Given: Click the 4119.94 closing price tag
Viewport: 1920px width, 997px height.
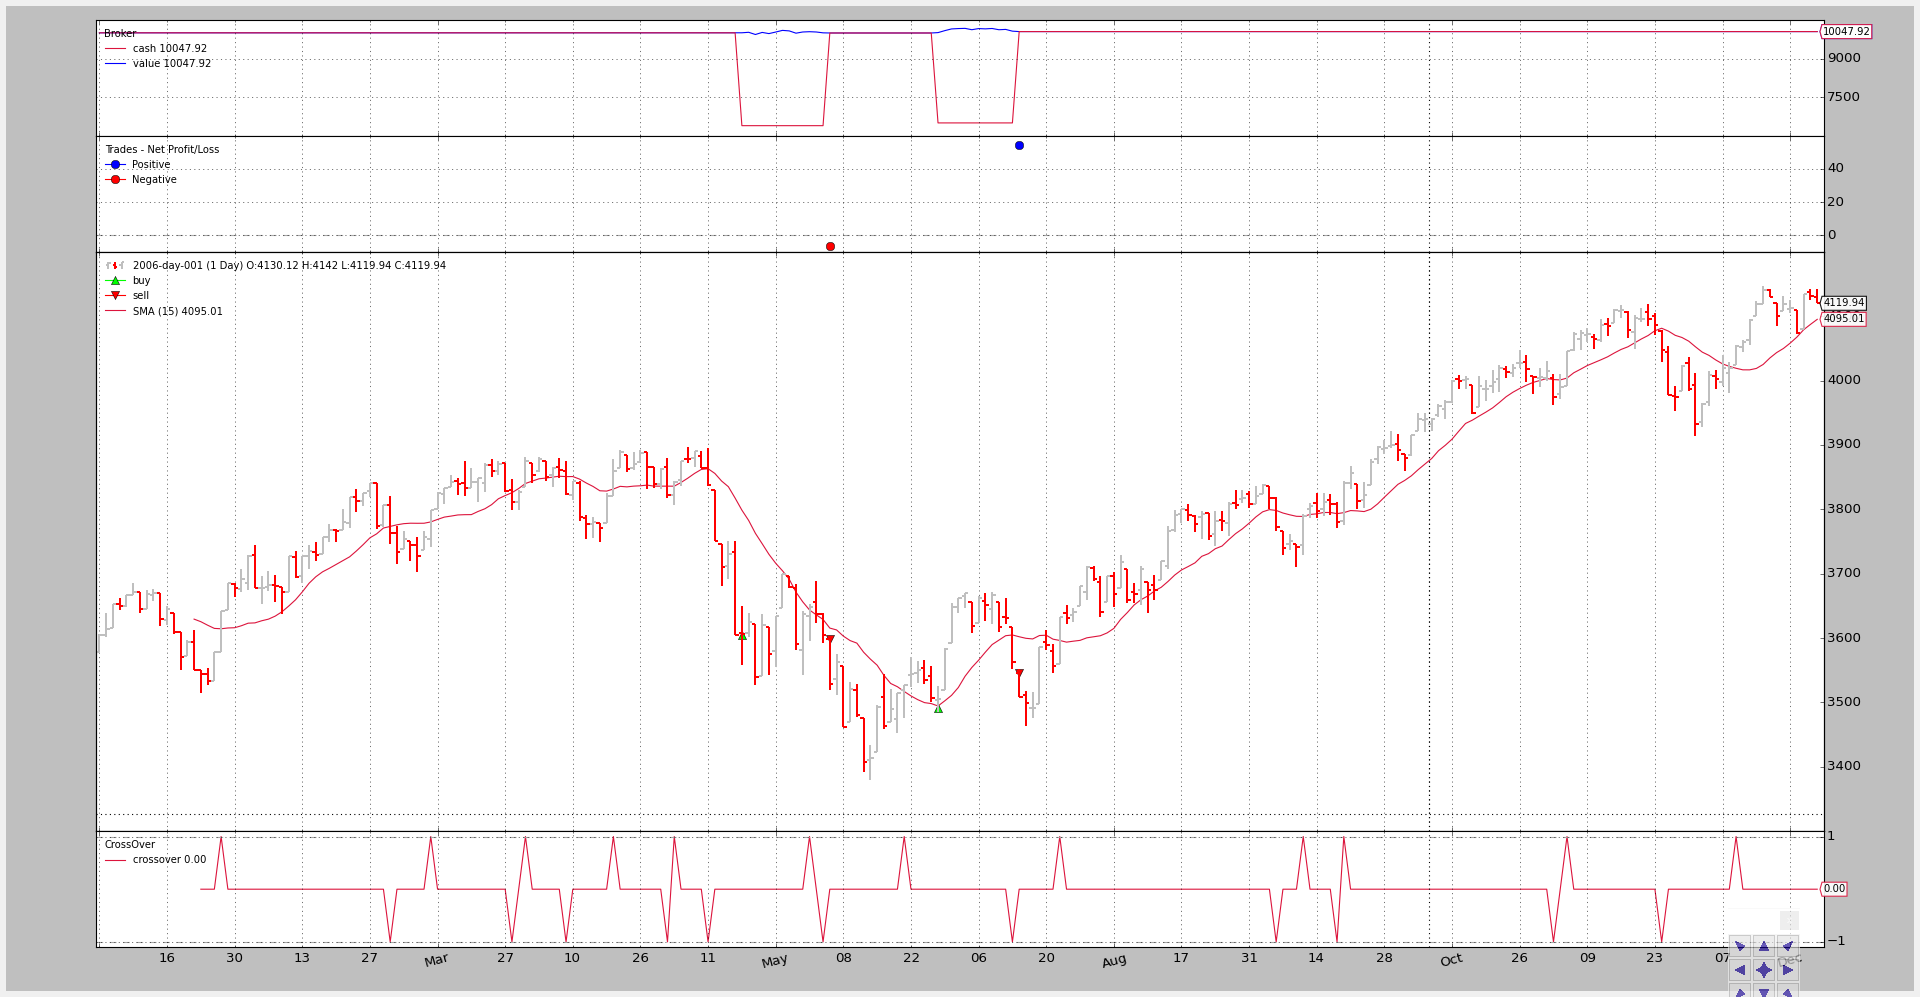Looking at the screenshot, I should [1843, 303].
